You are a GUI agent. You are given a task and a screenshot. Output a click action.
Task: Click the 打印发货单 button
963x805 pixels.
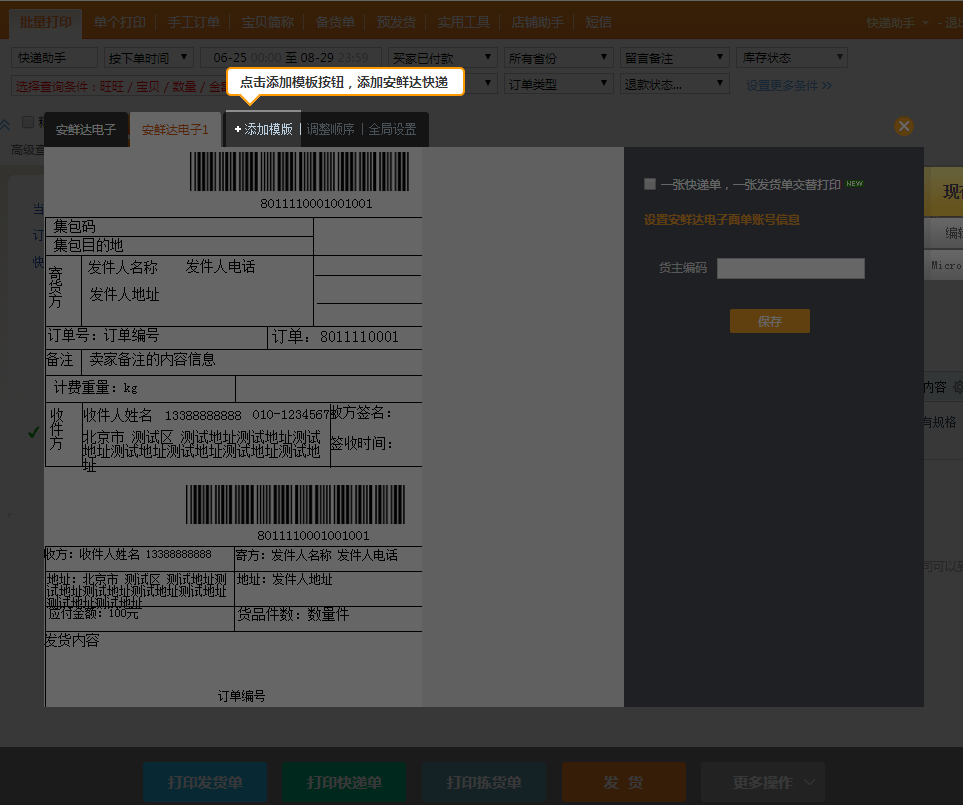(205, 782)
